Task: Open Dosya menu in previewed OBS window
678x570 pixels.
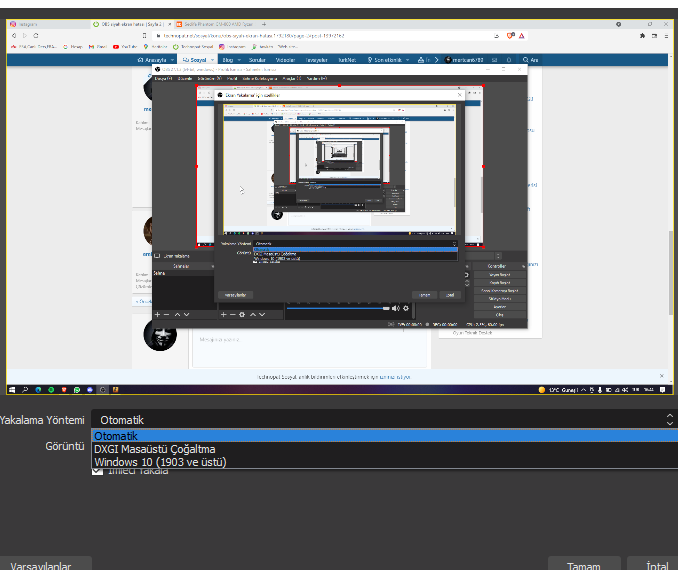Action: (x=163, y=79)
